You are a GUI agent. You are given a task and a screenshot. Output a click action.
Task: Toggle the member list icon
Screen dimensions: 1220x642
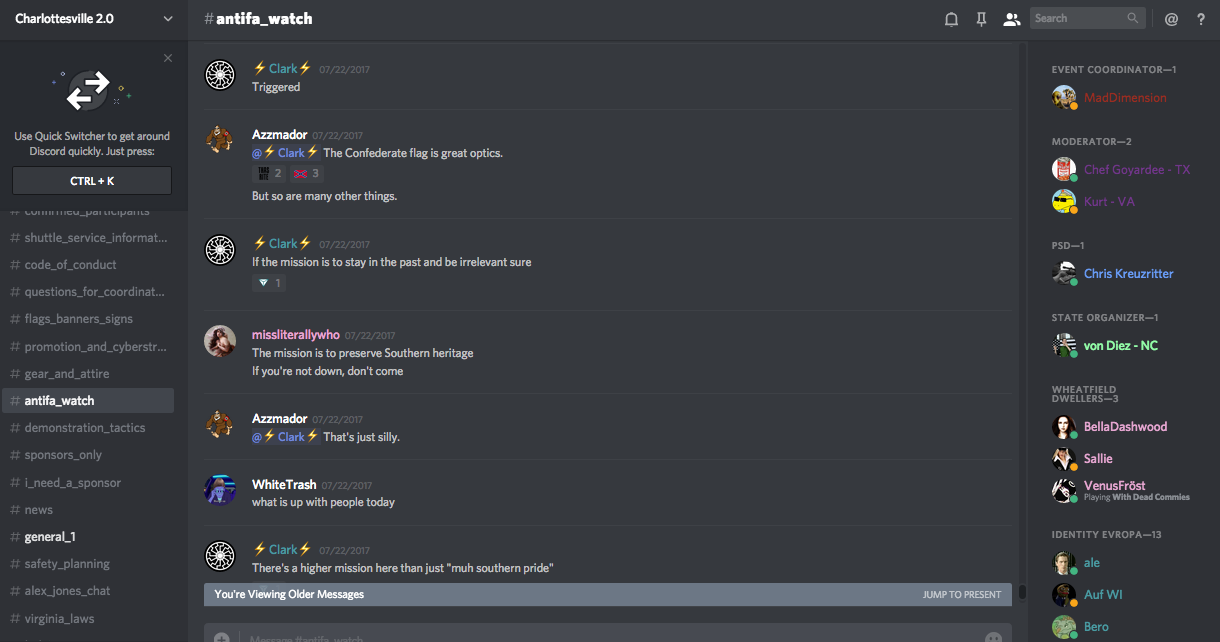[1011, 19]
